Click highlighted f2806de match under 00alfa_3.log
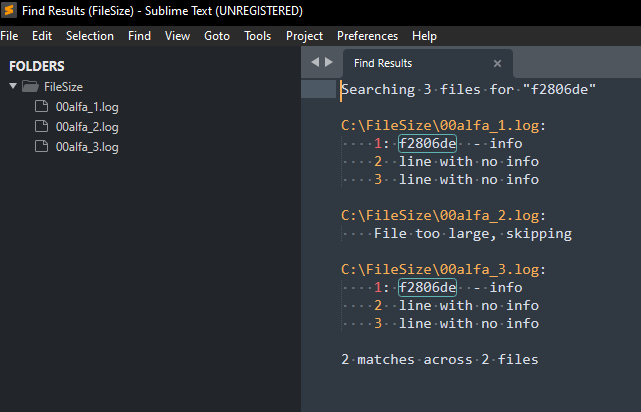This screenshot has width=641, height=412. pos(427,287)
